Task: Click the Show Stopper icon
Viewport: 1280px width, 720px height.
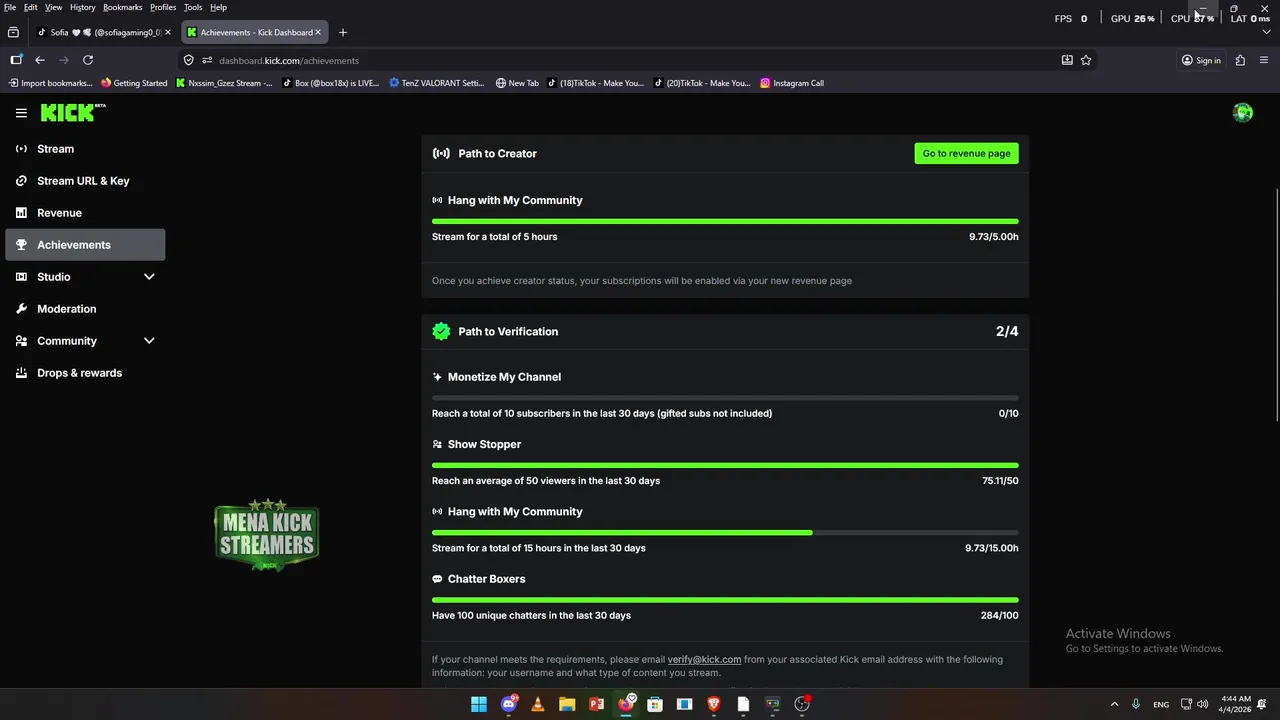Action: point(437,444)
